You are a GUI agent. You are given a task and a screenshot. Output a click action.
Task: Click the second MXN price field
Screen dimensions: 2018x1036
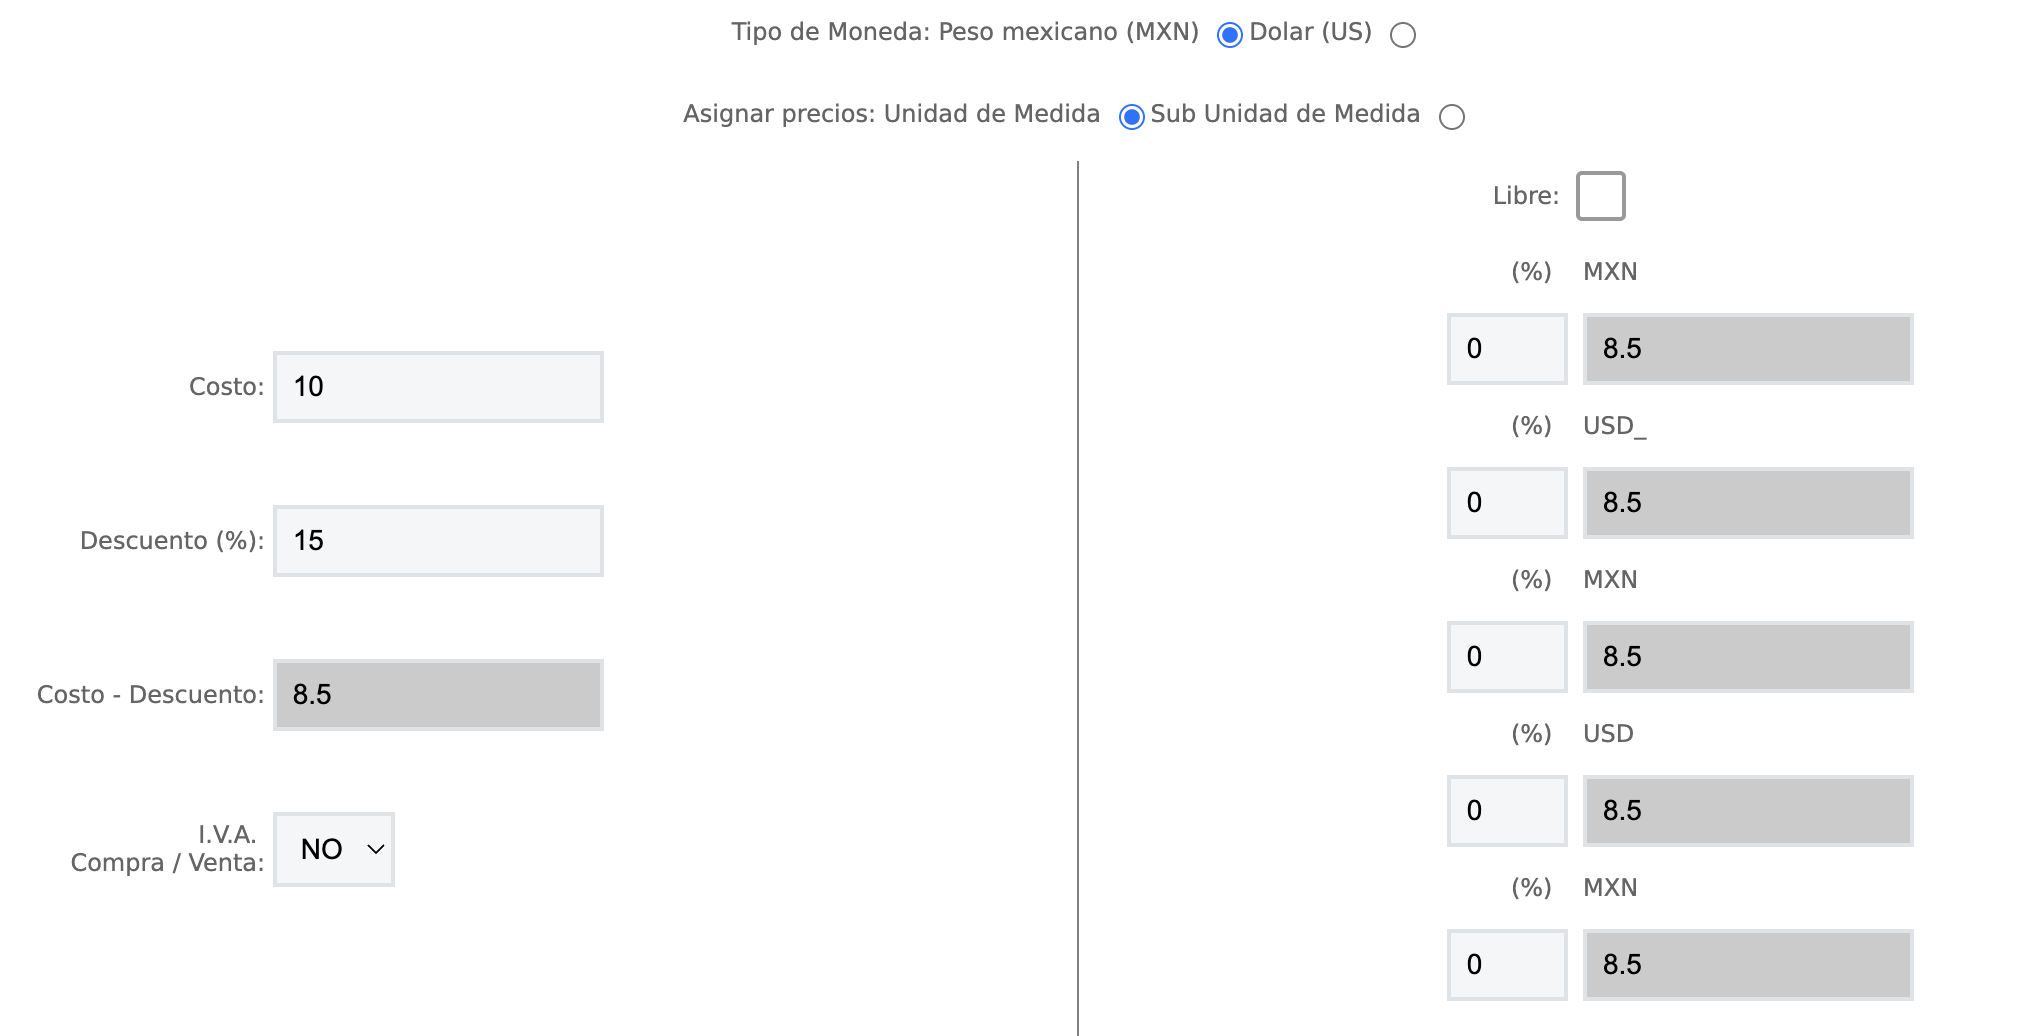(x=1747, y=657)
